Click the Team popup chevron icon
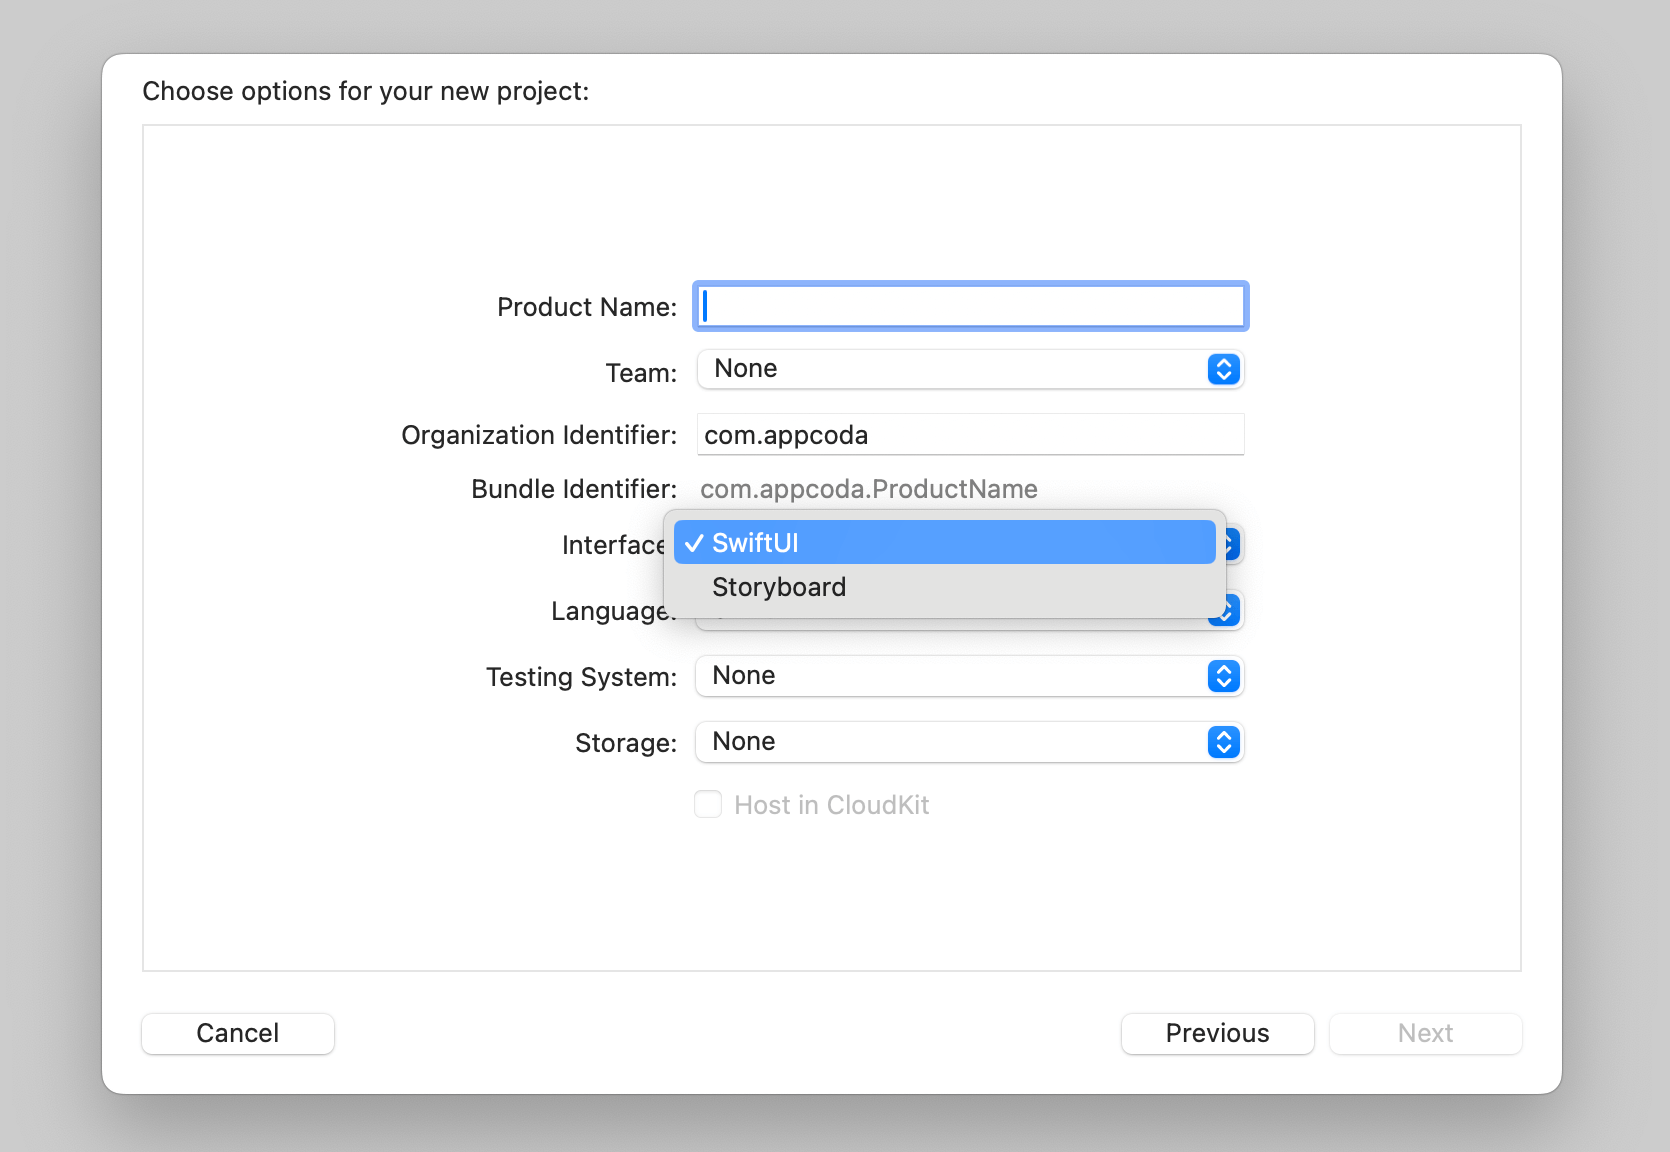 1223,369
